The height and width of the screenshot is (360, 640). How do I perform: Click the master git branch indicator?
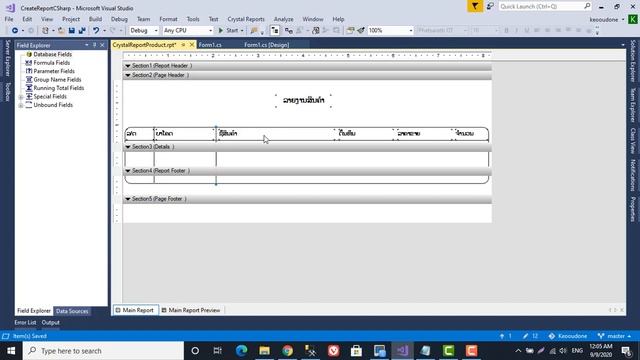coord(614,336)
